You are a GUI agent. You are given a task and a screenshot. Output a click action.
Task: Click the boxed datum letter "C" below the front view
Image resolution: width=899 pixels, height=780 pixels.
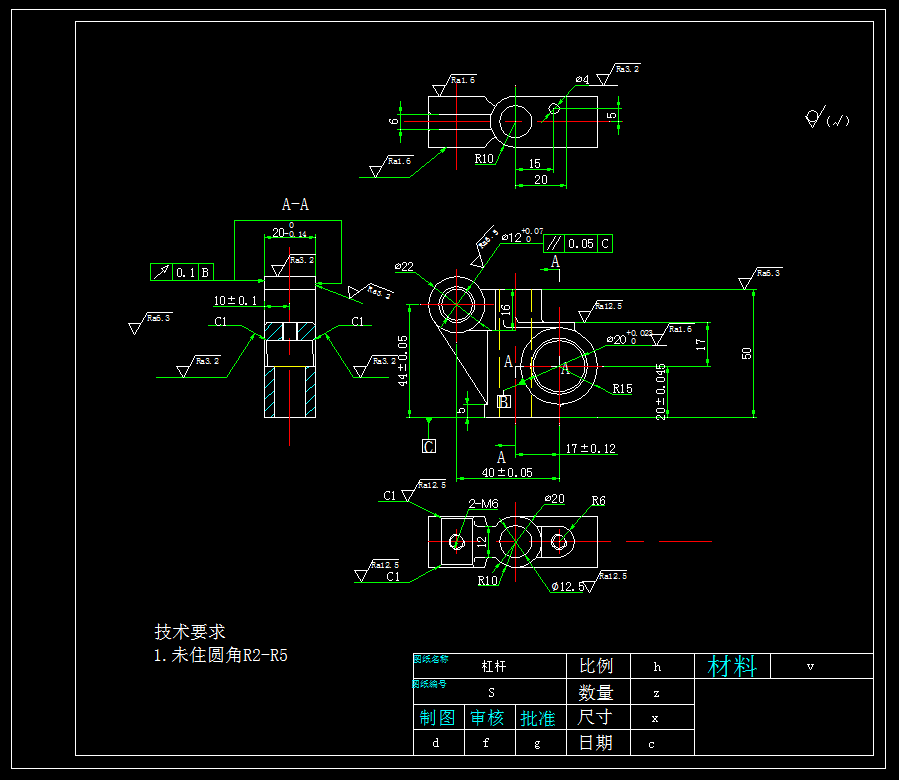429,446
